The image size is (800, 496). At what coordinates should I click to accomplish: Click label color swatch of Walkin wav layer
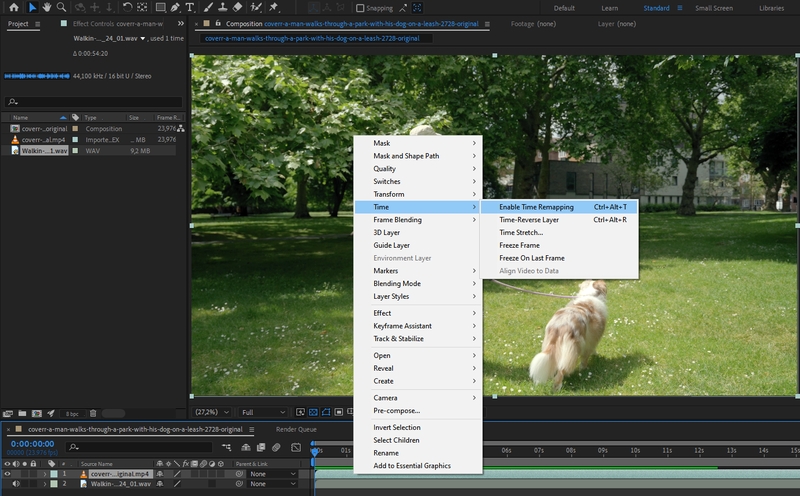click(x=54, y=484)
